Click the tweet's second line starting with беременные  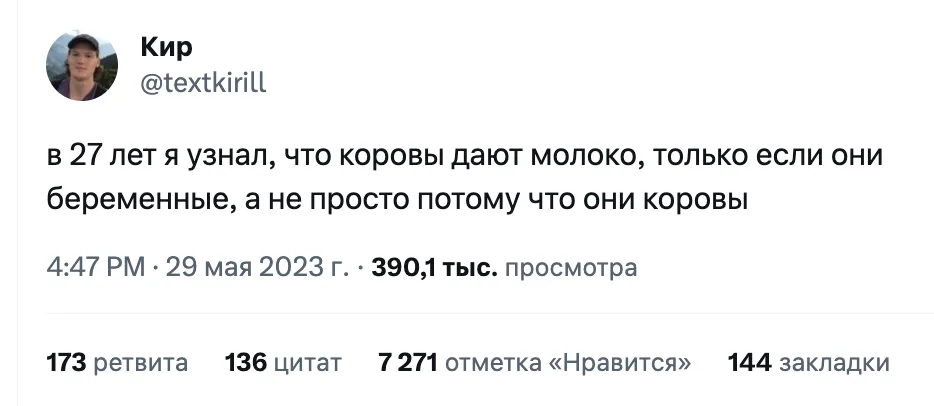click(x=397, y=200)
